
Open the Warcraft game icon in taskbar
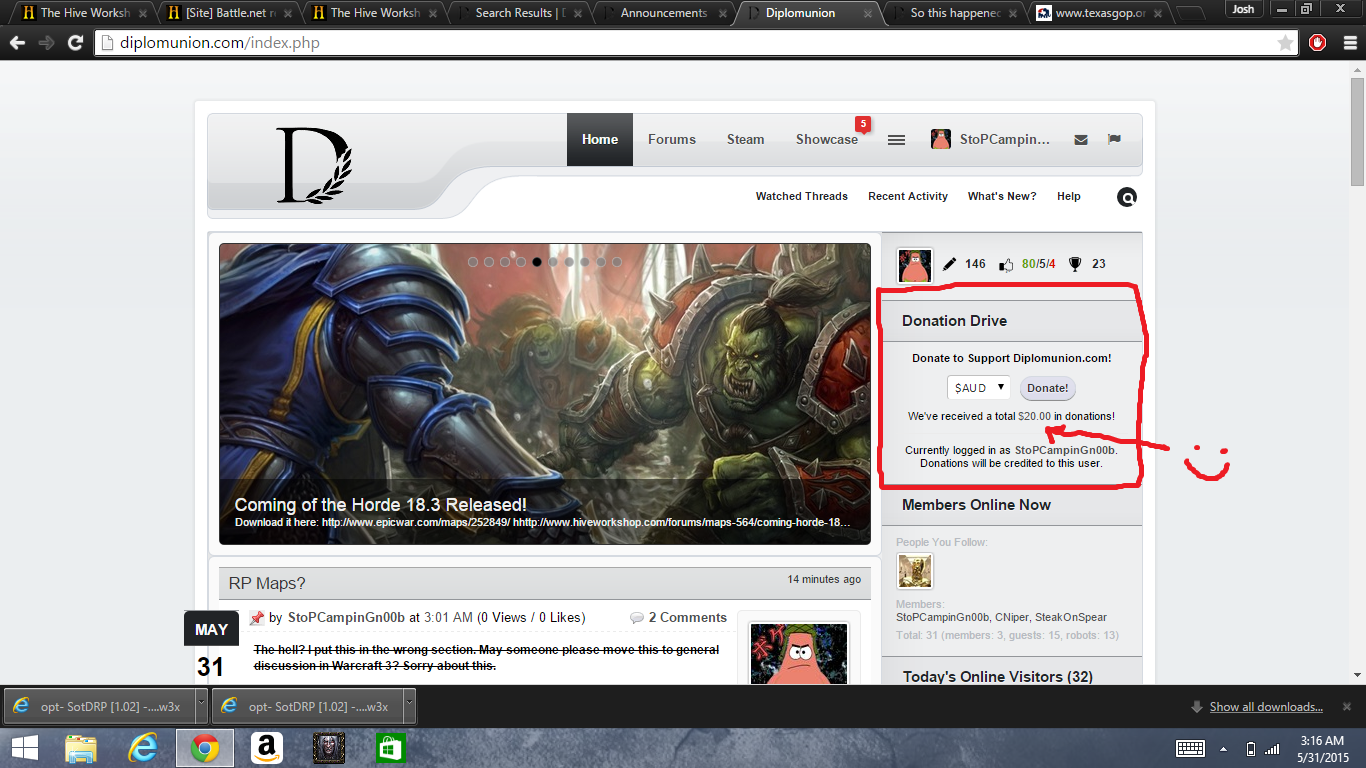[x=328, y=748]
